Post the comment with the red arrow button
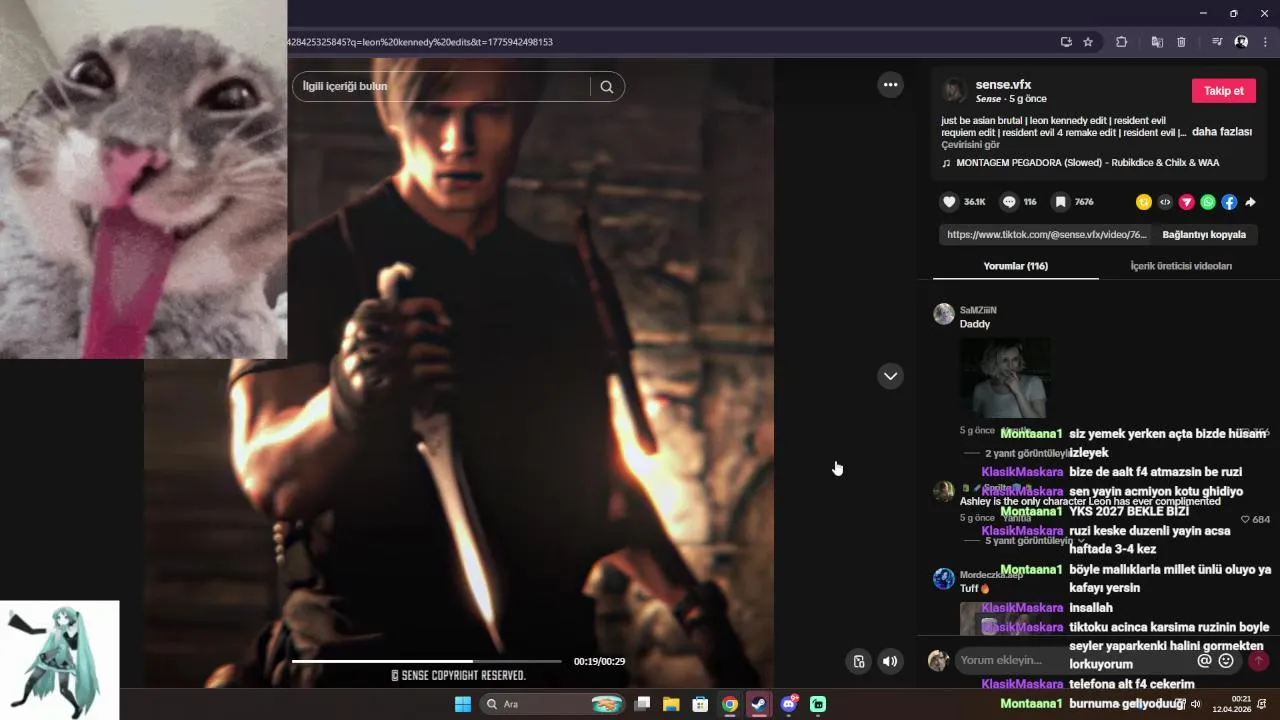1280x720 pixels. [x=1258, y=660]
